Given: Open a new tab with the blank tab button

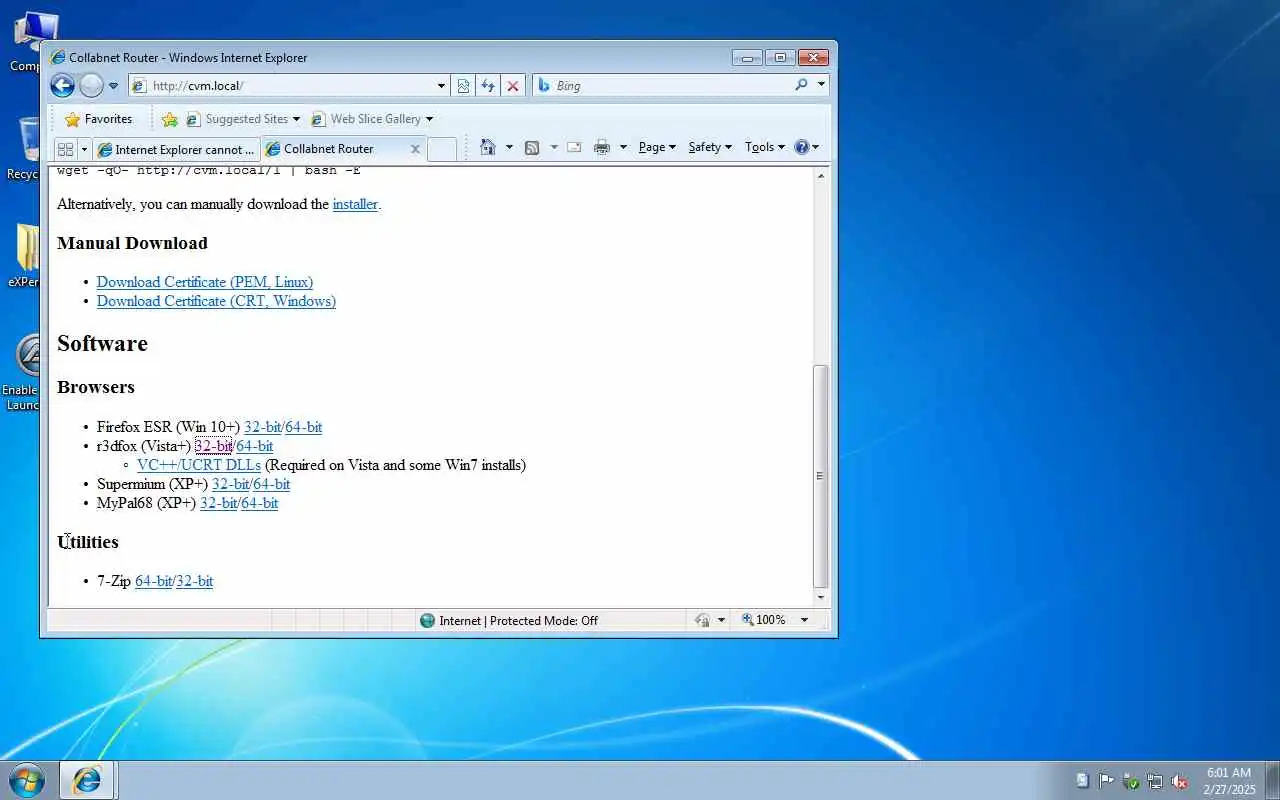Looking at the screenshot, I should (x=441, y=149).
